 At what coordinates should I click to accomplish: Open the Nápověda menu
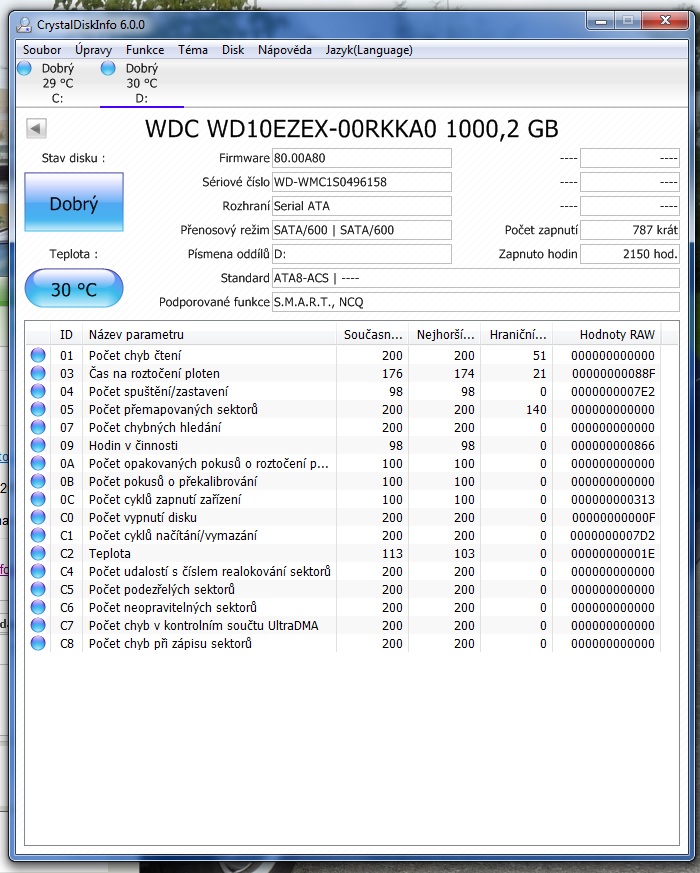(285, 50)
